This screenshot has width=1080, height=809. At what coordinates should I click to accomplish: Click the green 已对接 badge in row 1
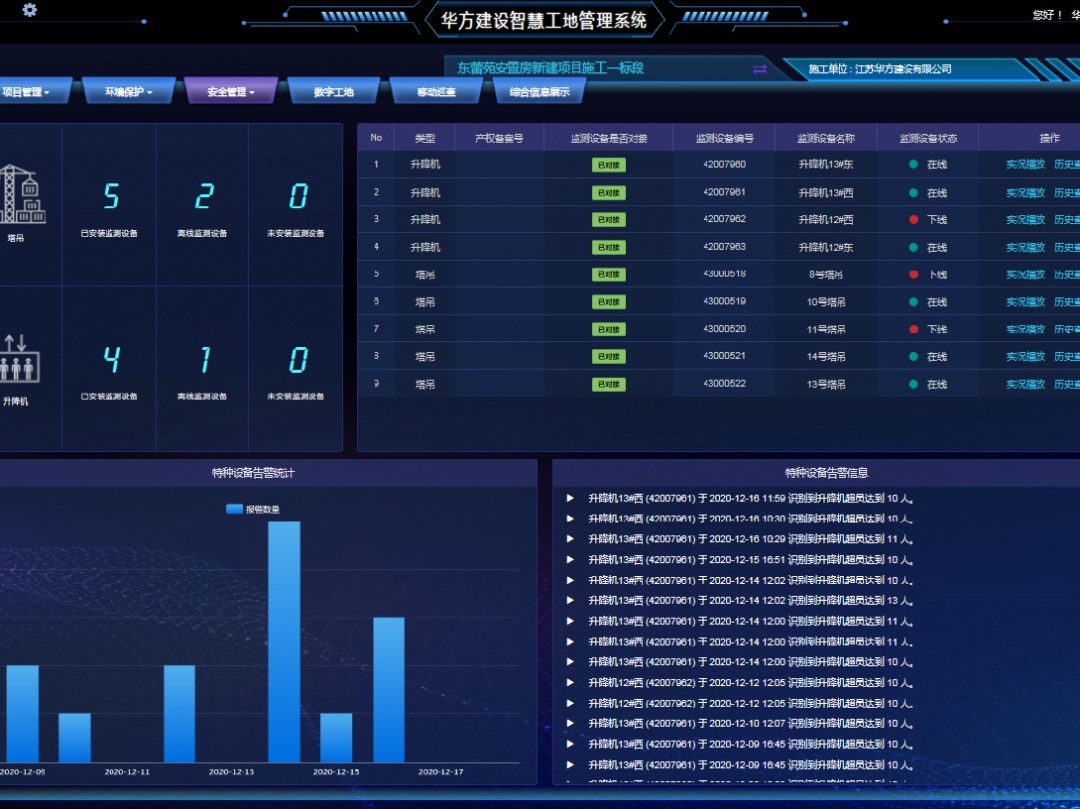tap(608, 165)
